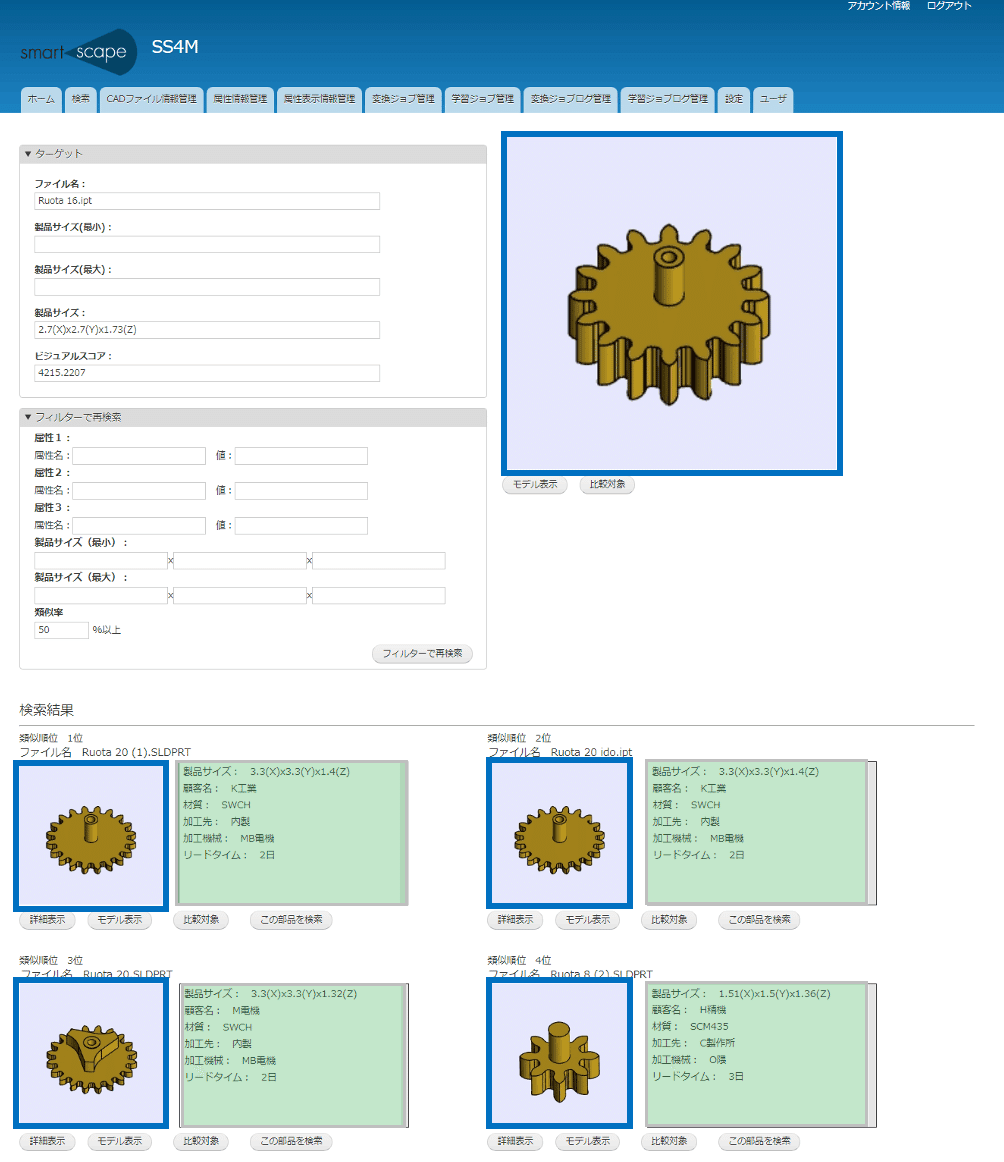Click the smart-scape logo icon
Viewport: 1004px width, 1162px height.
point(78,52)
